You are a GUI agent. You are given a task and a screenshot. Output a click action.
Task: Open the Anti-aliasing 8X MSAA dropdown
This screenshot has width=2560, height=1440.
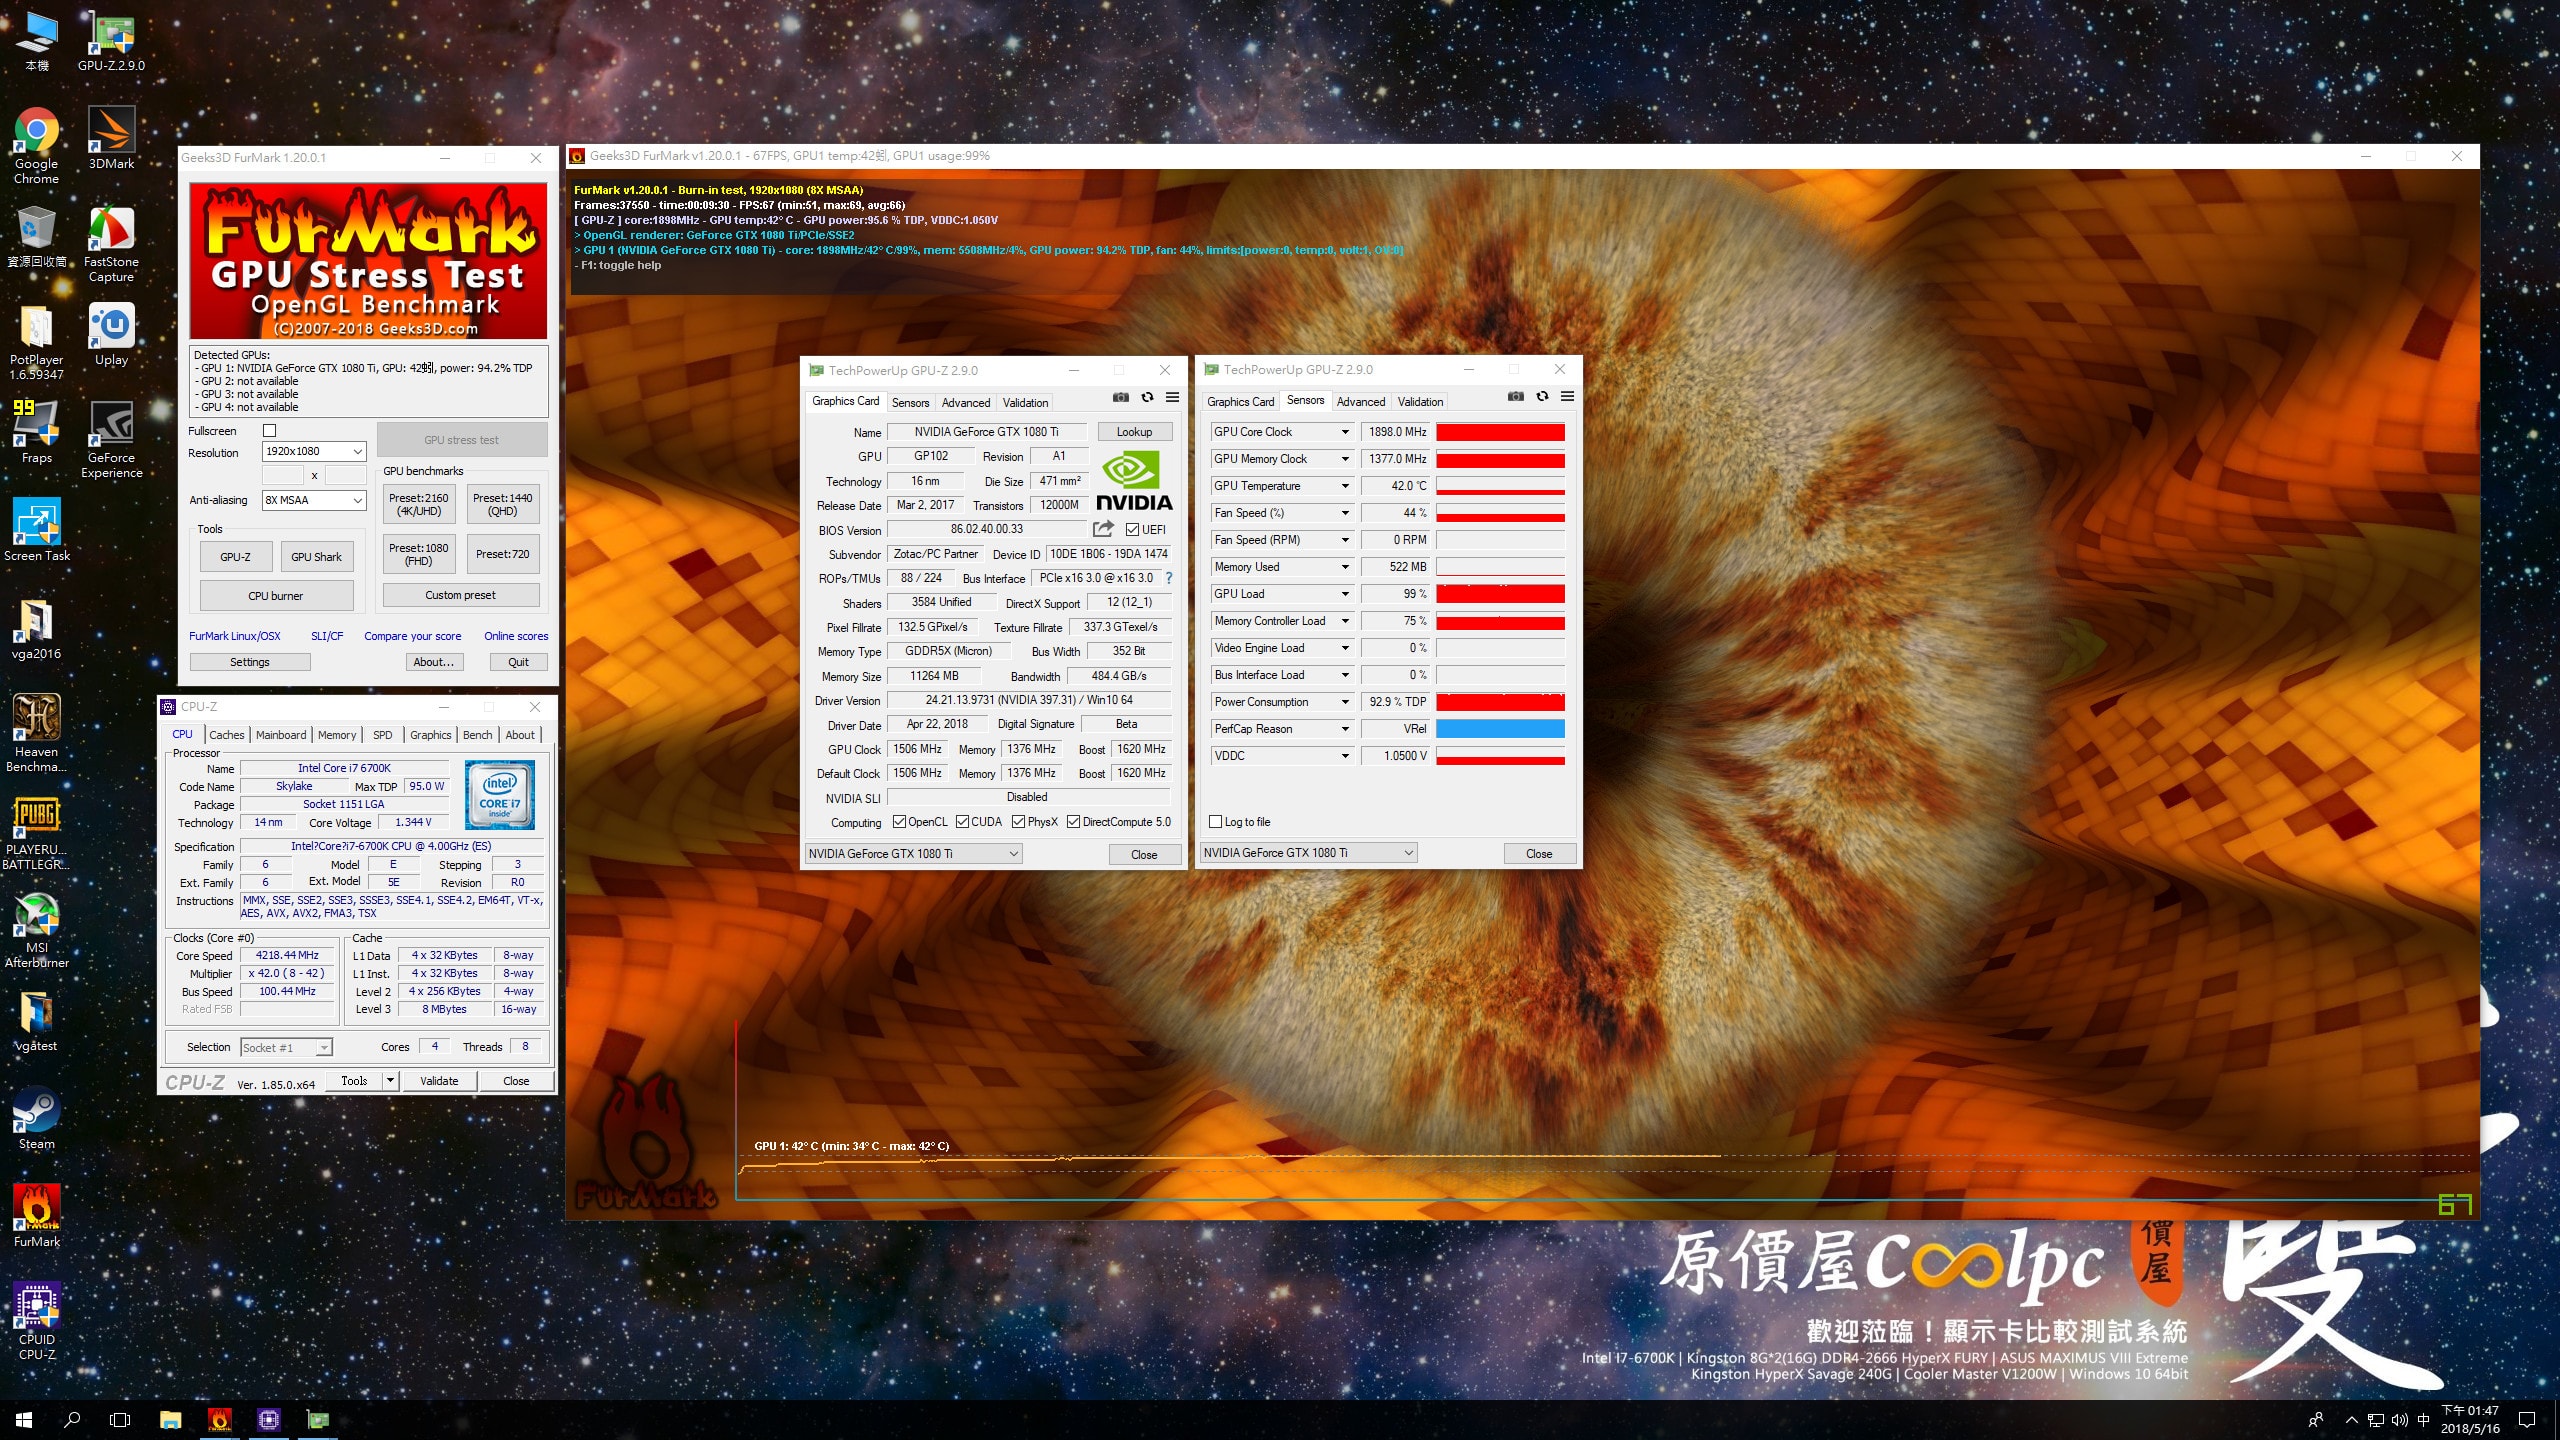tap(314, 500)
